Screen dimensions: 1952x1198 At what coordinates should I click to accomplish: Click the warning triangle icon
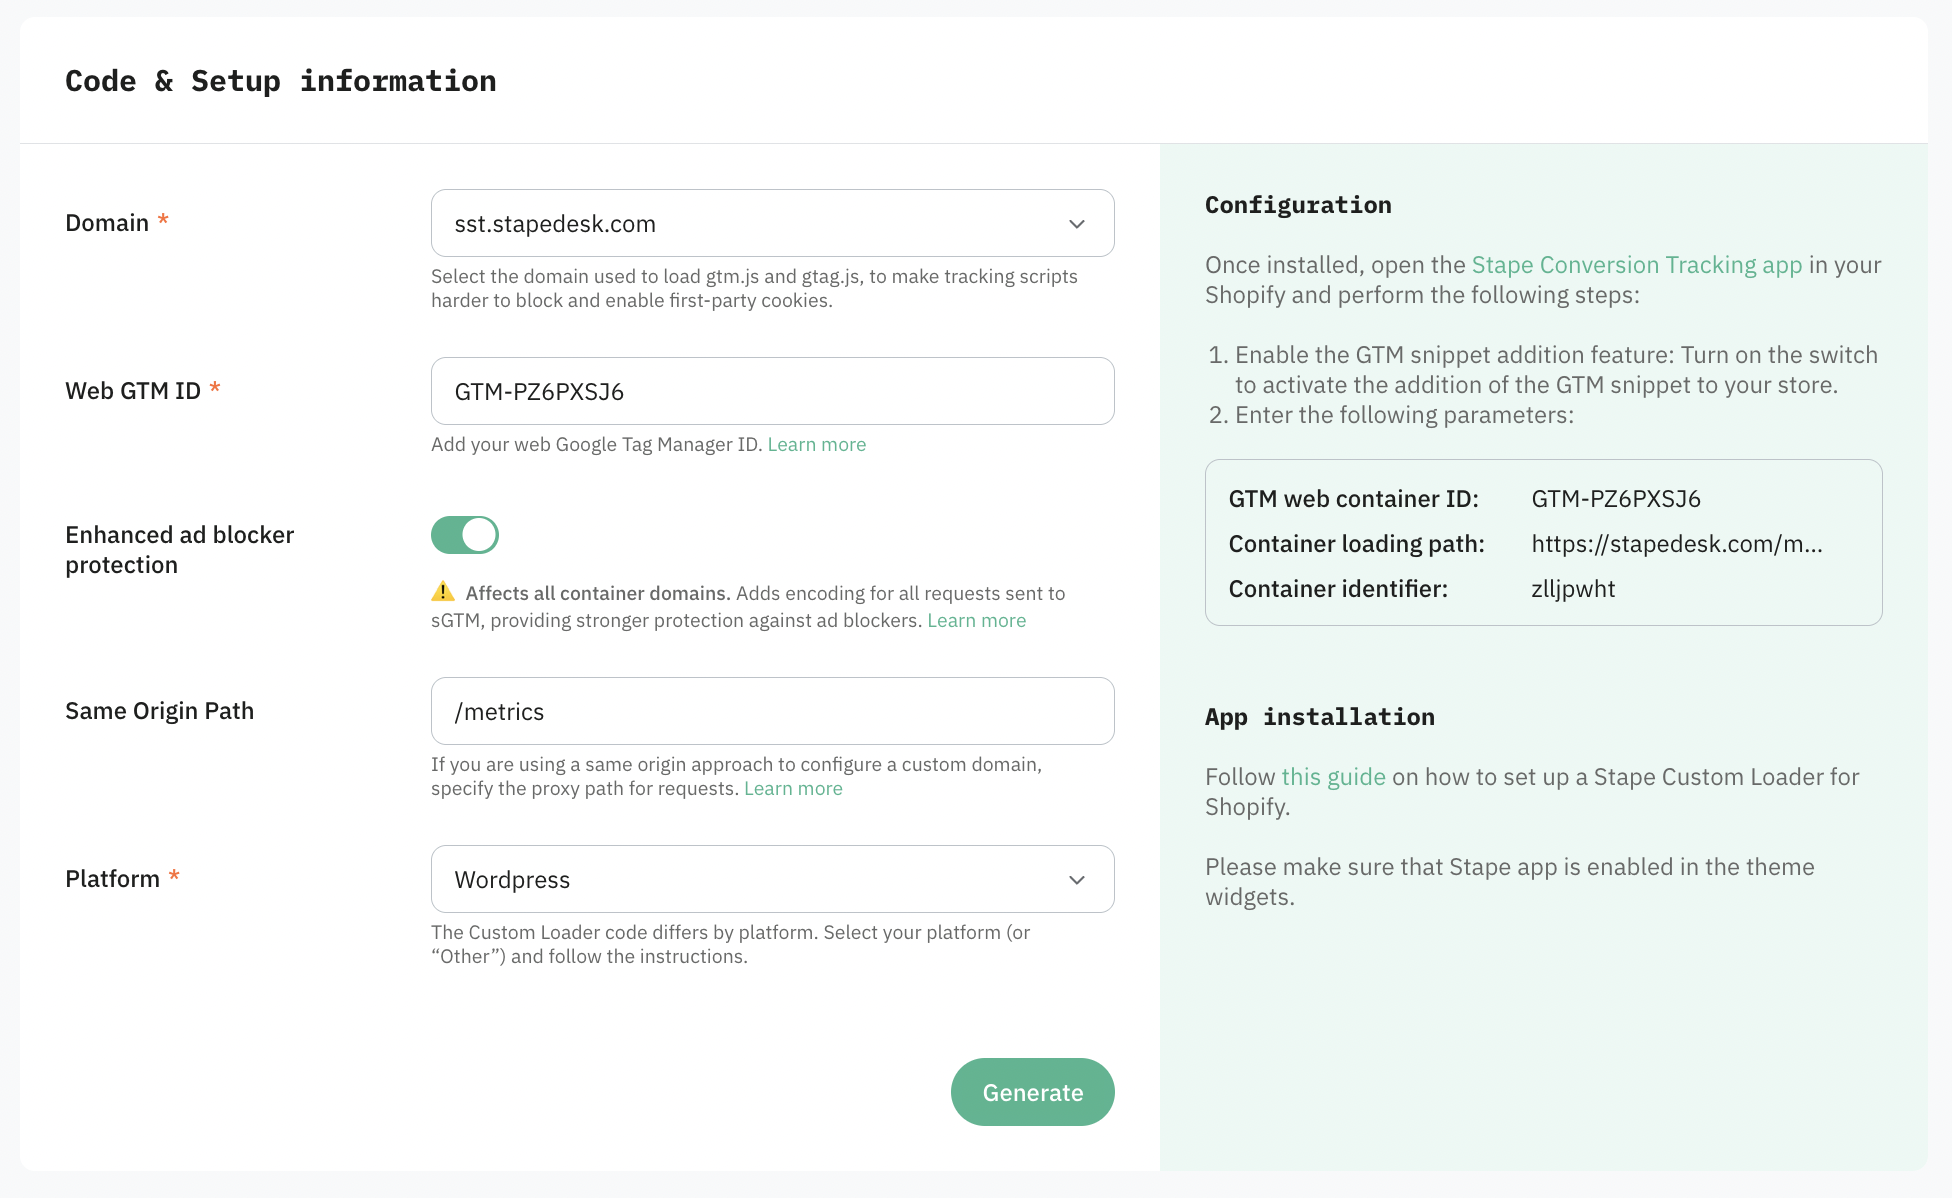pyautogui.click(x=443, y=592)
